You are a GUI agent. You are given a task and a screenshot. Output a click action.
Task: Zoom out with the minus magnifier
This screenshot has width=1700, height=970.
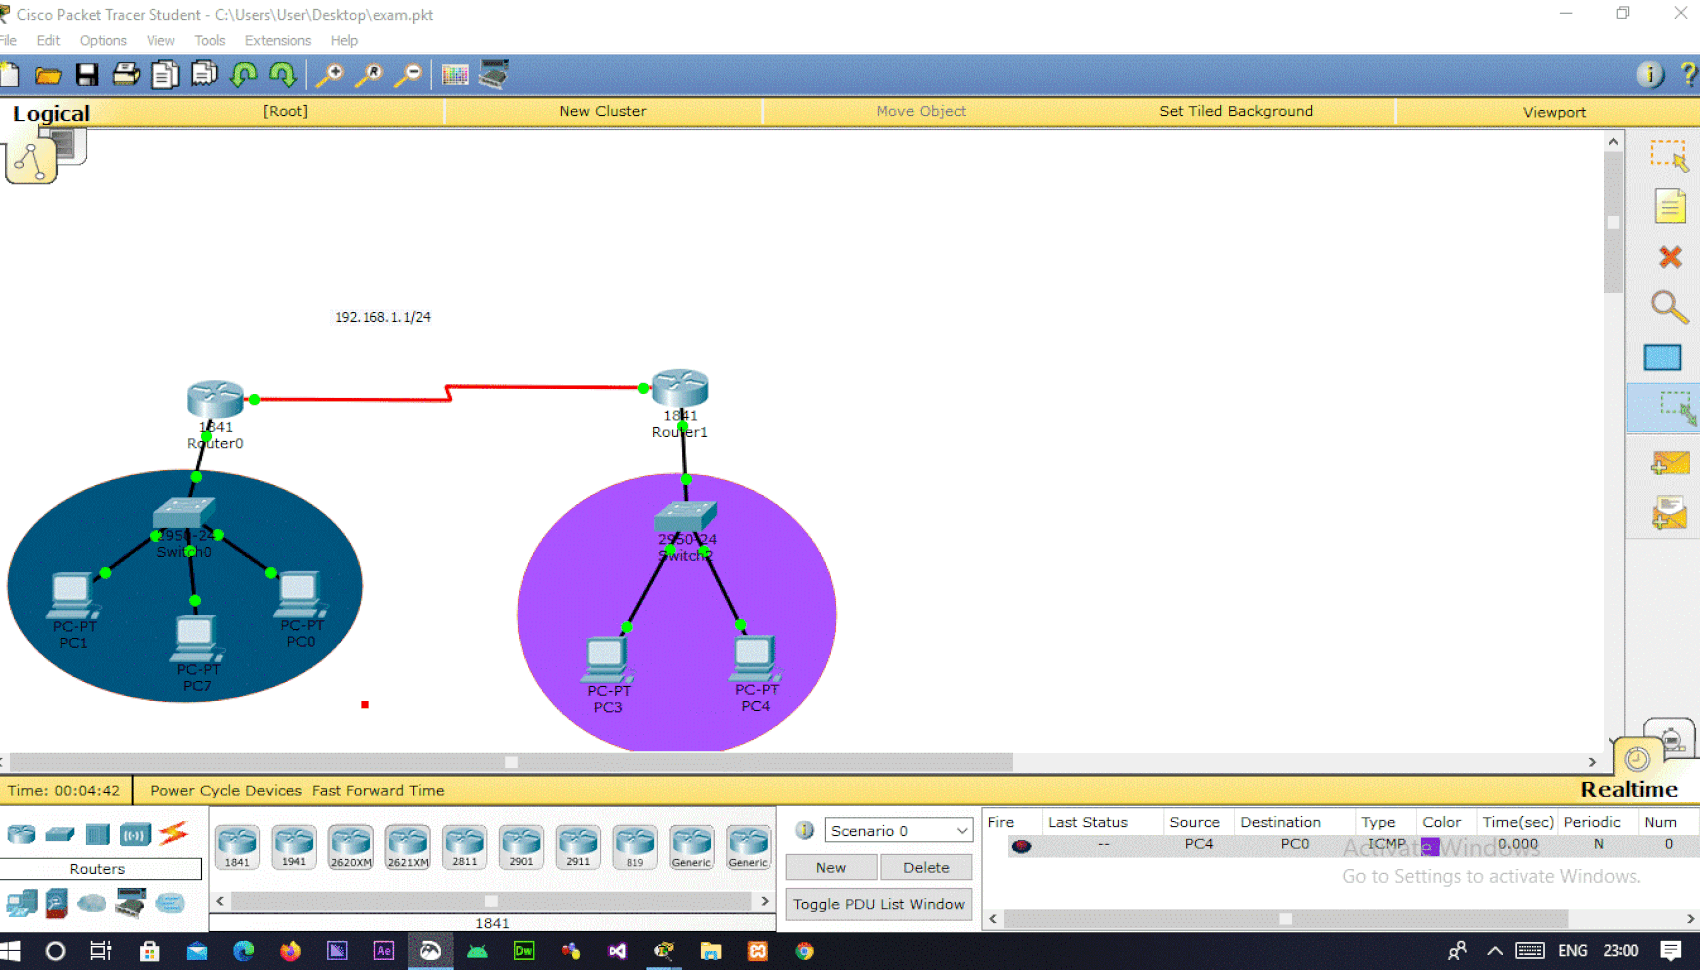coord(408,75)
